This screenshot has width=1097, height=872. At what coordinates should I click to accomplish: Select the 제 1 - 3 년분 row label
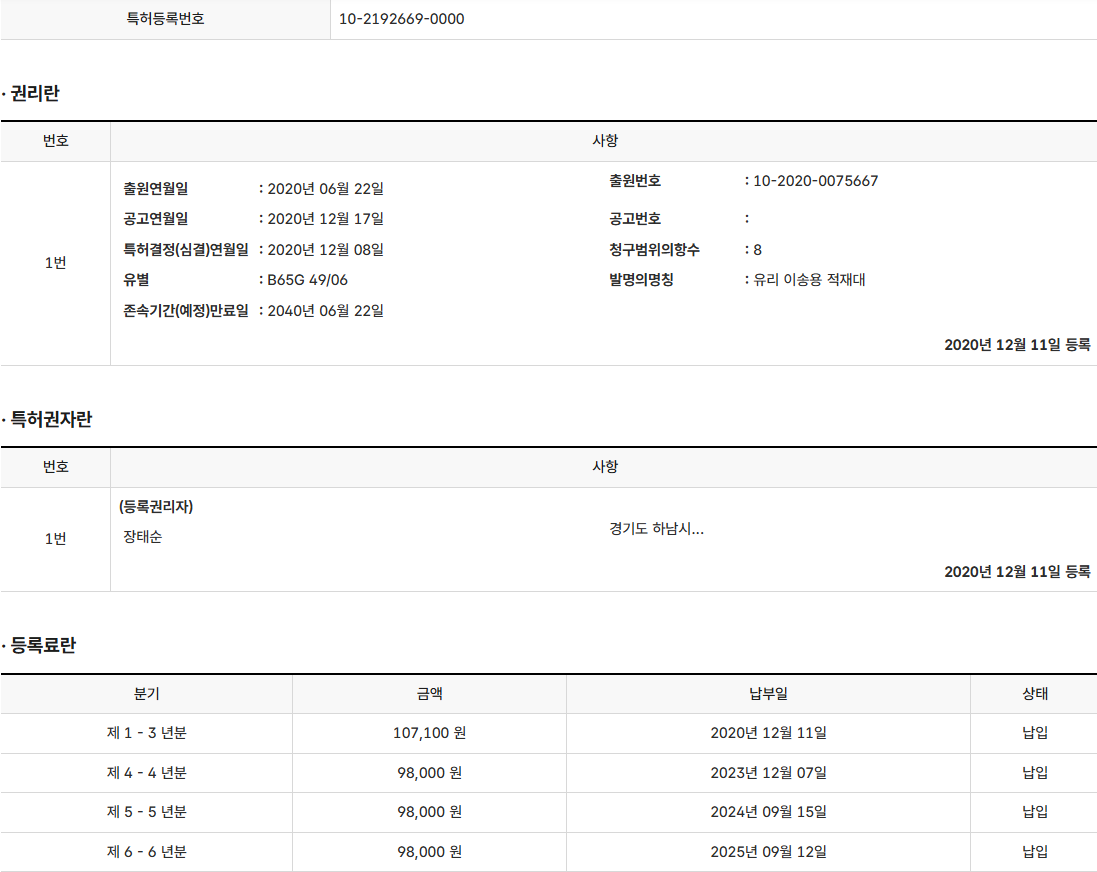(146, 733)
